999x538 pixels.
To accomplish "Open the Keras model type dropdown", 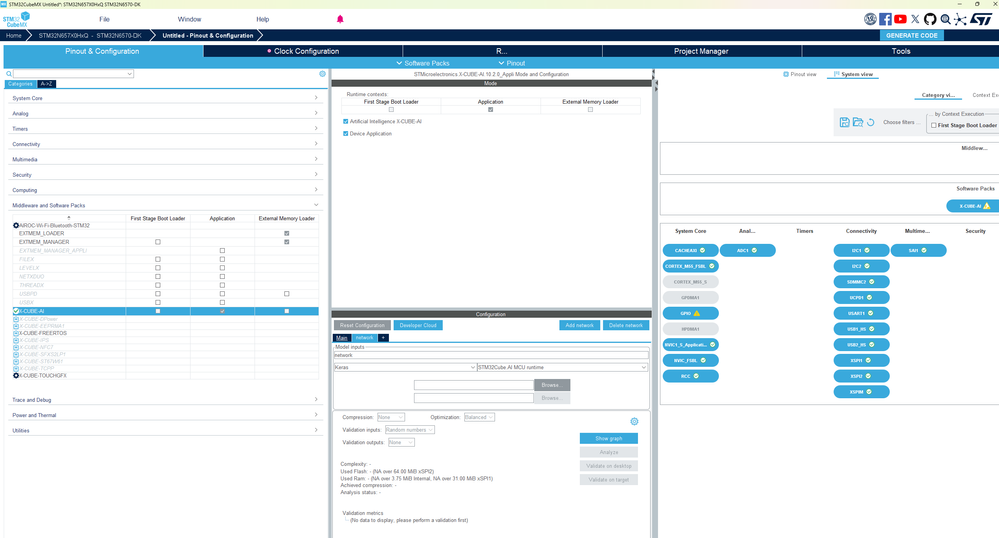I will pos(405,367).
